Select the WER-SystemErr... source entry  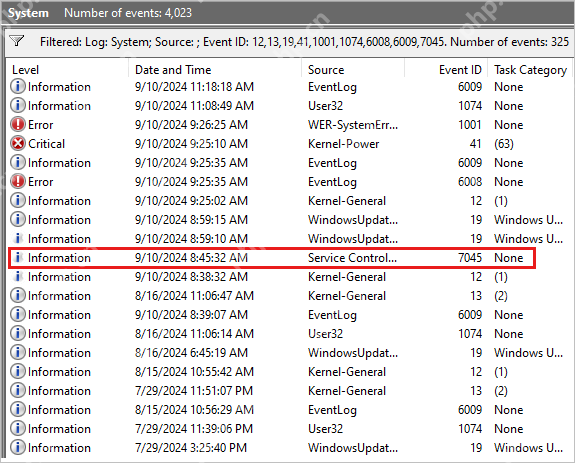[x=353, y=125]
